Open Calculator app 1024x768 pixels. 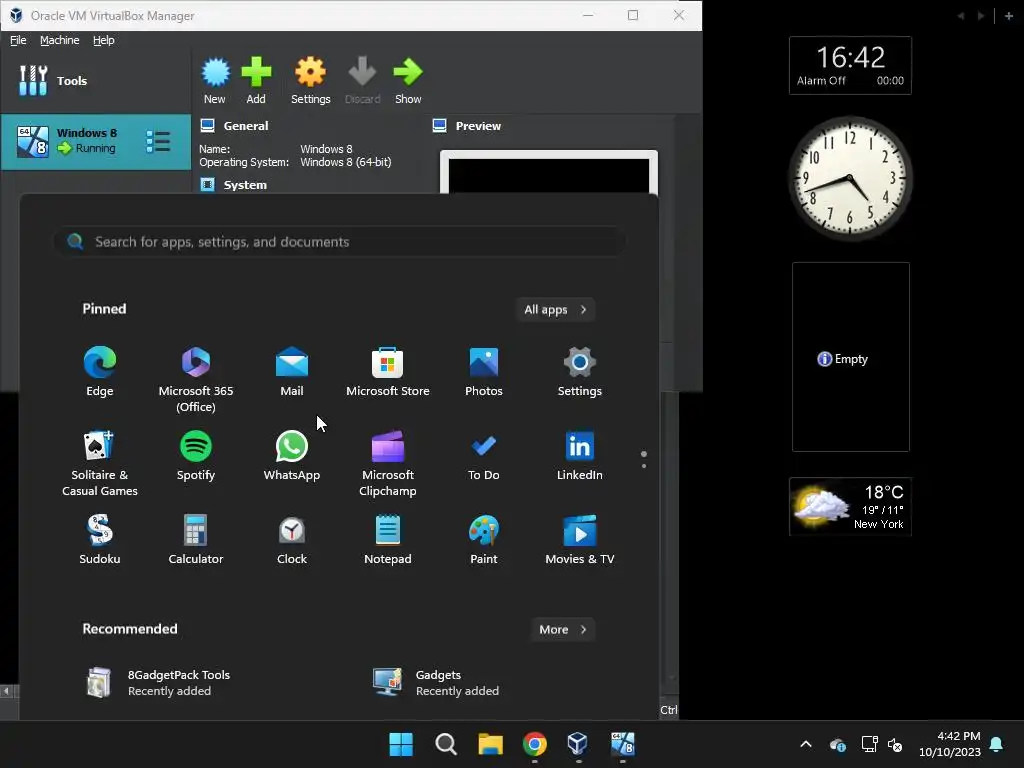pyautogui.click(x=196, y=539)
